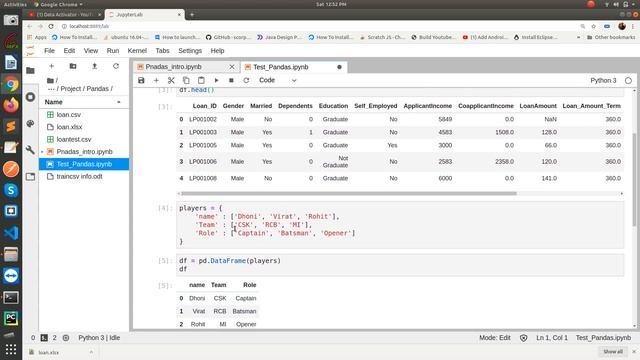
Task: Click the players dictionary code cell
Action: pyautogui.click(x=400, y=225)
